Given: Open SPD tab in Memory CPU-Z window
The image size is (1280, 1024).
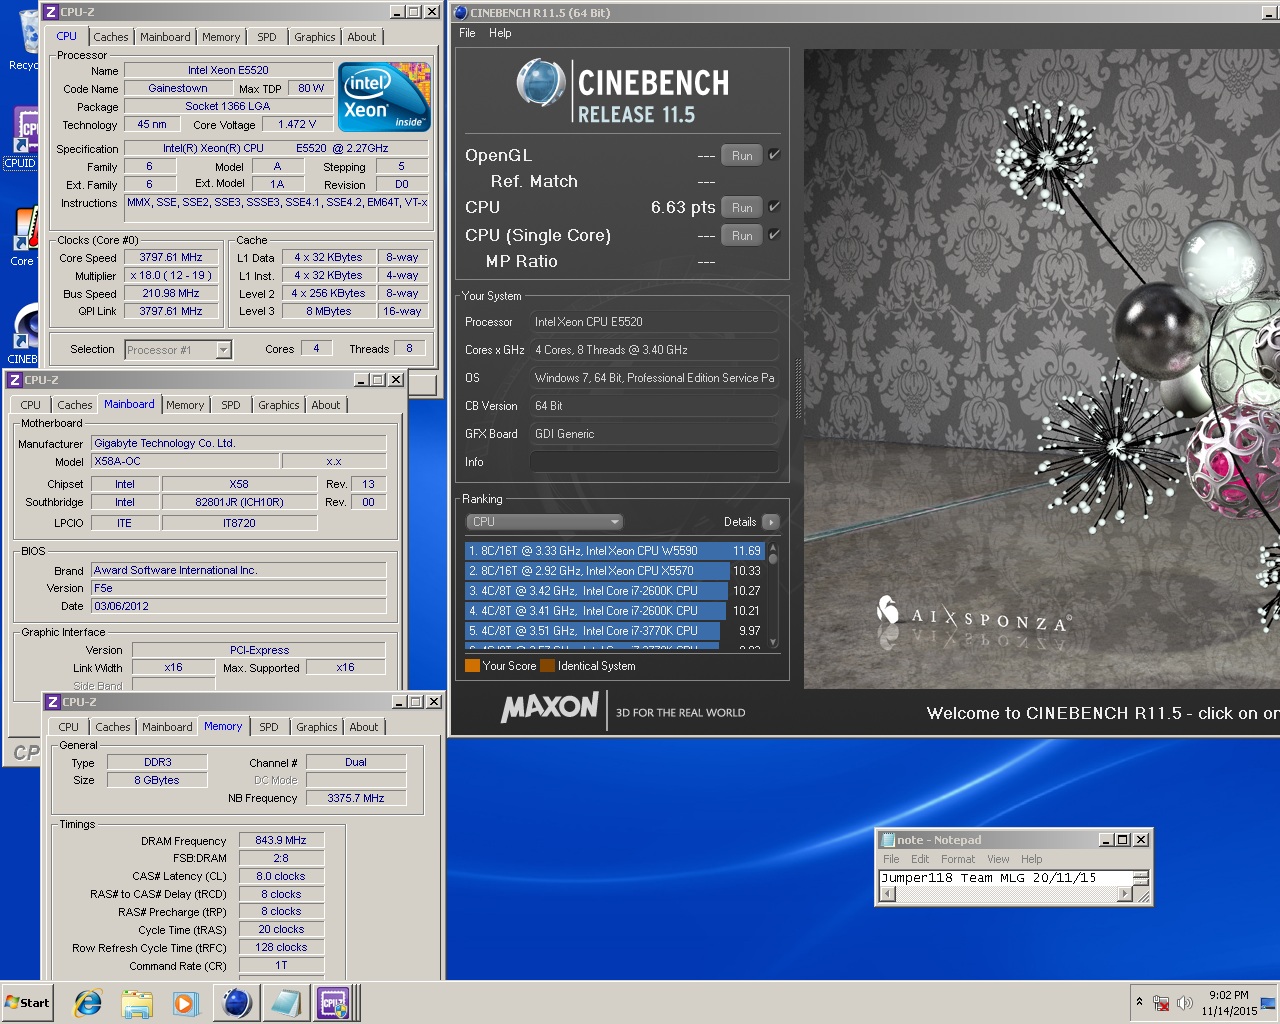Looking at the screenshot, I should tap(269, 727).
